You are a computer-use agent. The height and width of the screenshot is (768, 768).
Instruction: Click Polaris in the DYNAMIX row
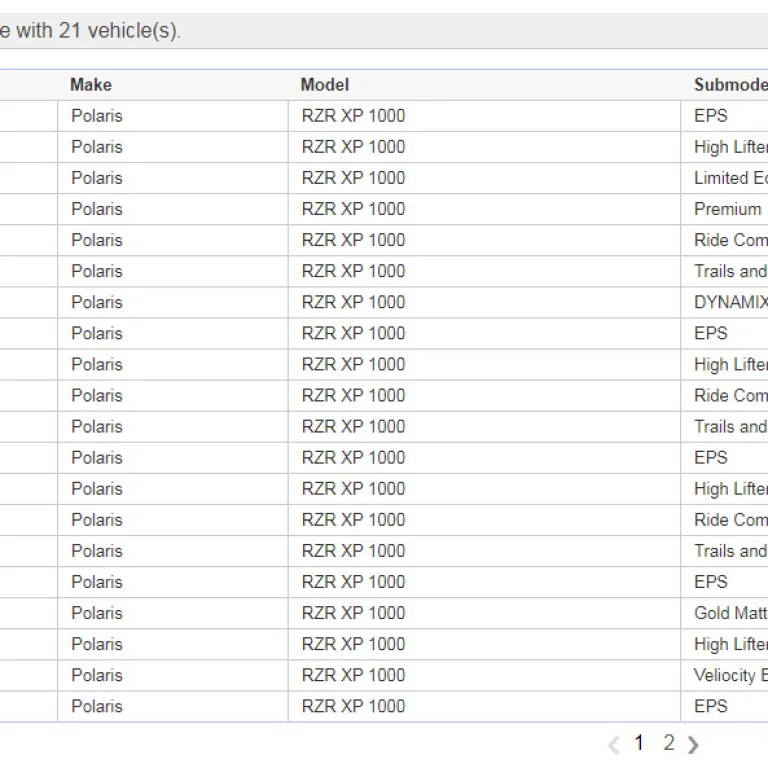coord(97,302)
